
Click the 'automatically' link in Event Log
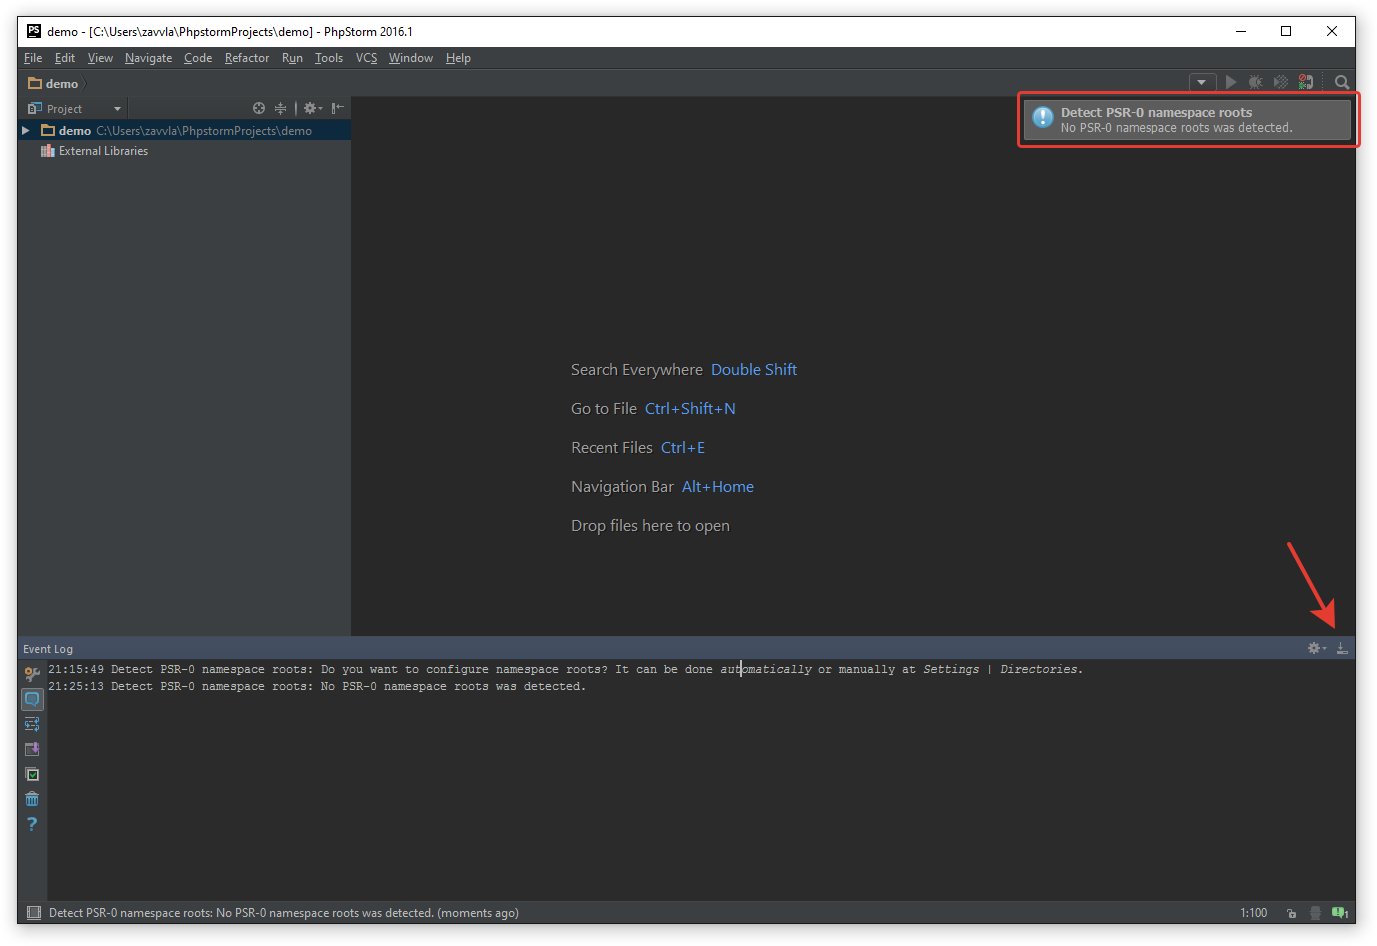(766, 669)
